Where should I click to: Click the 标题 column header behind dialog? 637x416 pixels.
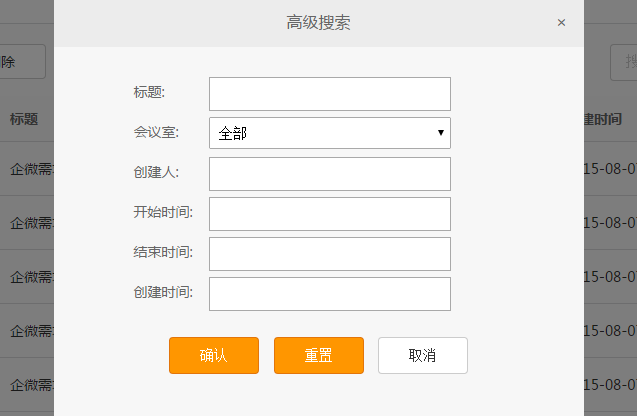click(24, 119)
